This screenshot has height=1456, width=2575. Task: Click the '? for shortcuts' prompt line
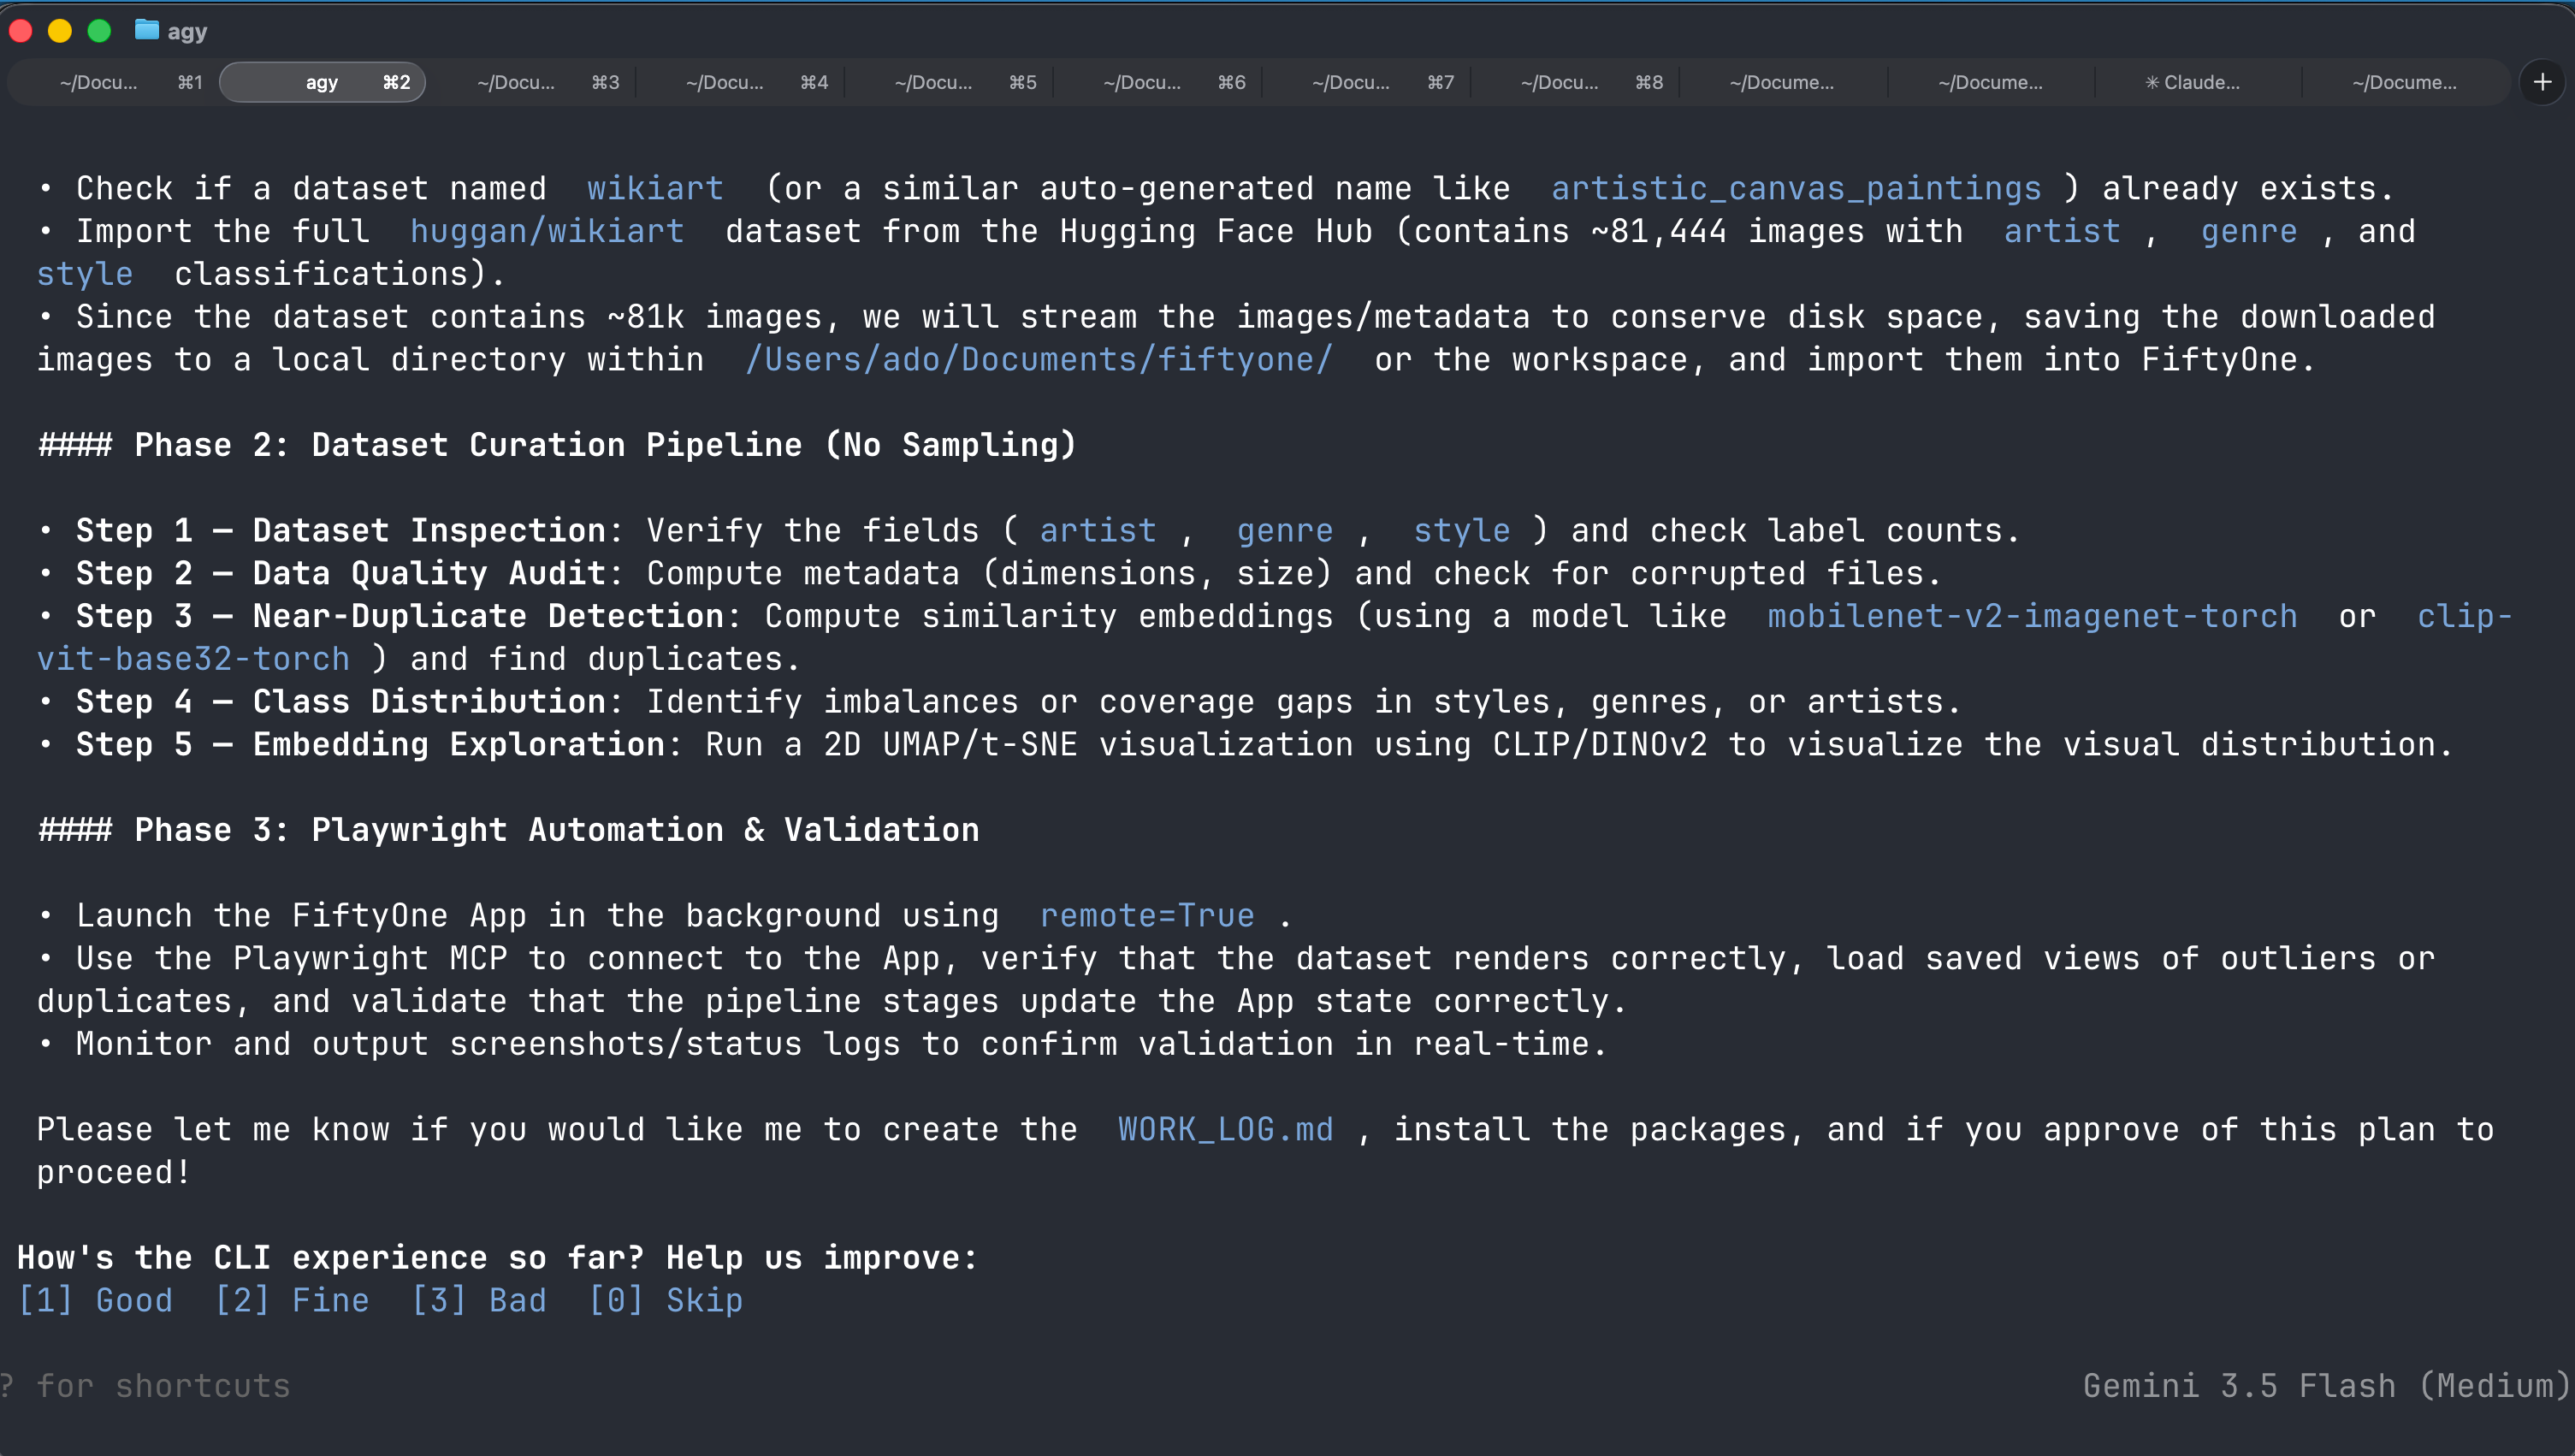coord(146,1386)
